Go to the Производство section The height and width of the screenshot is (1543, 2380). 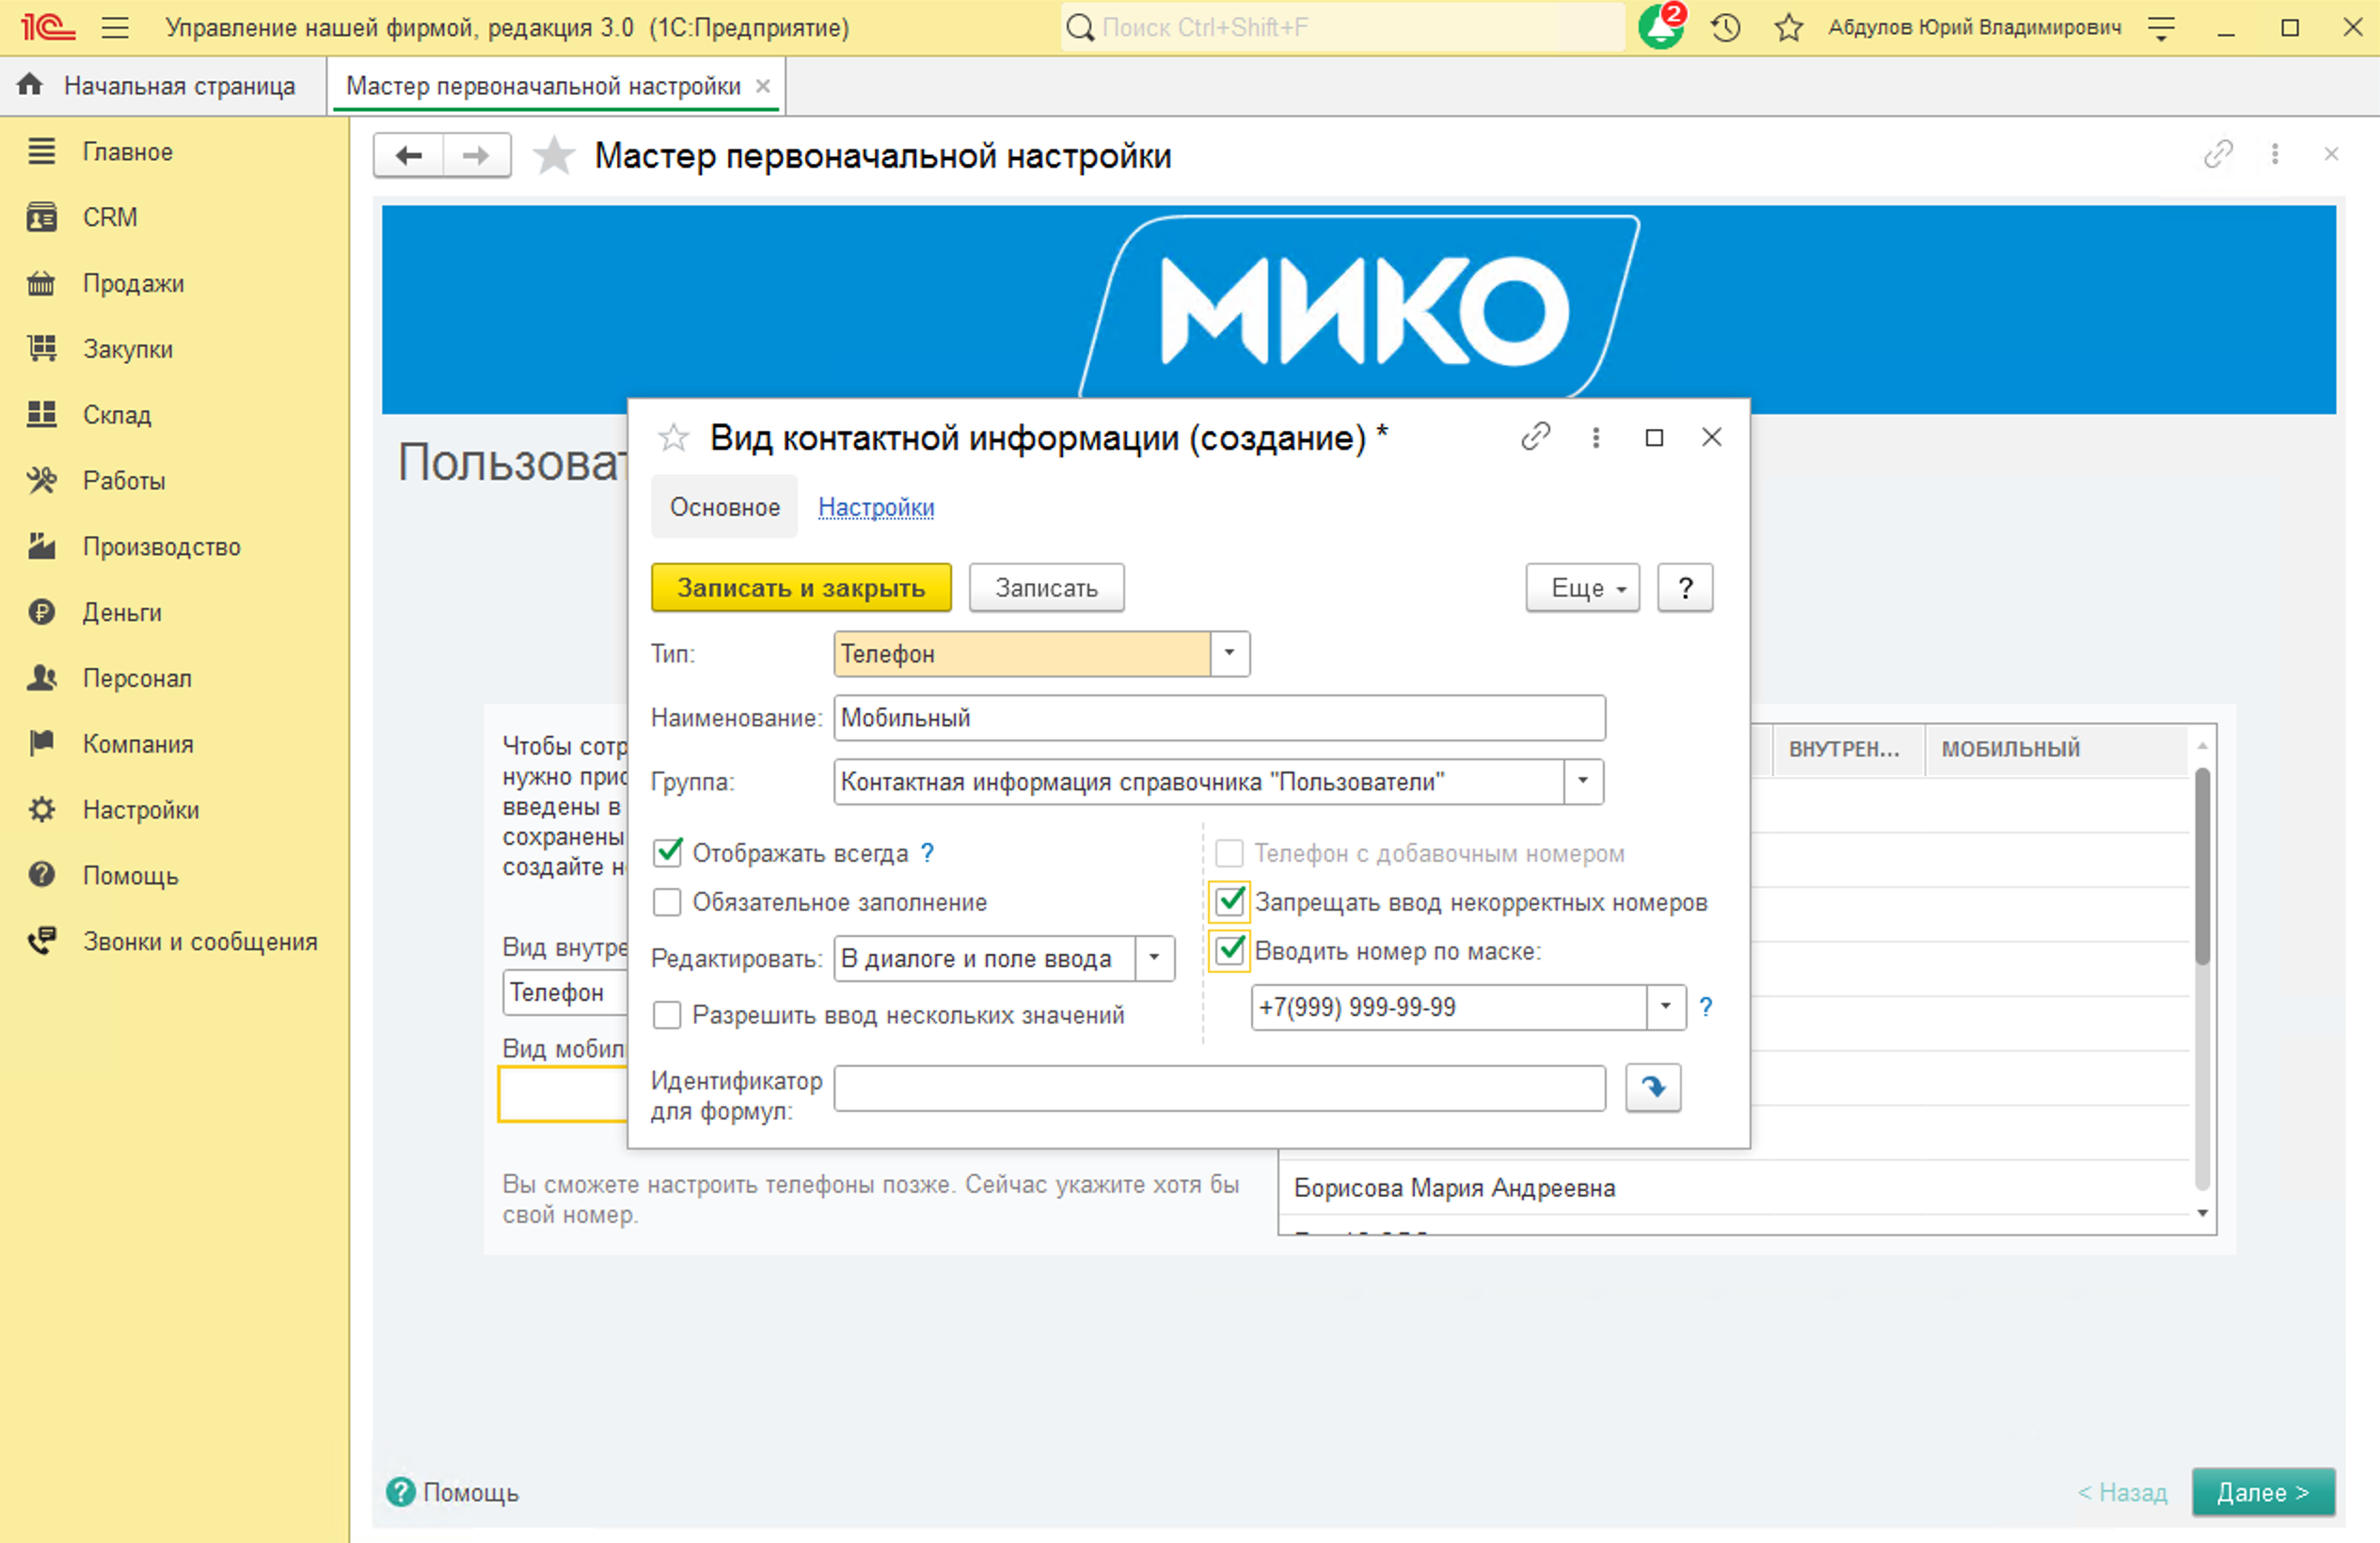click(x=160, y=546)
